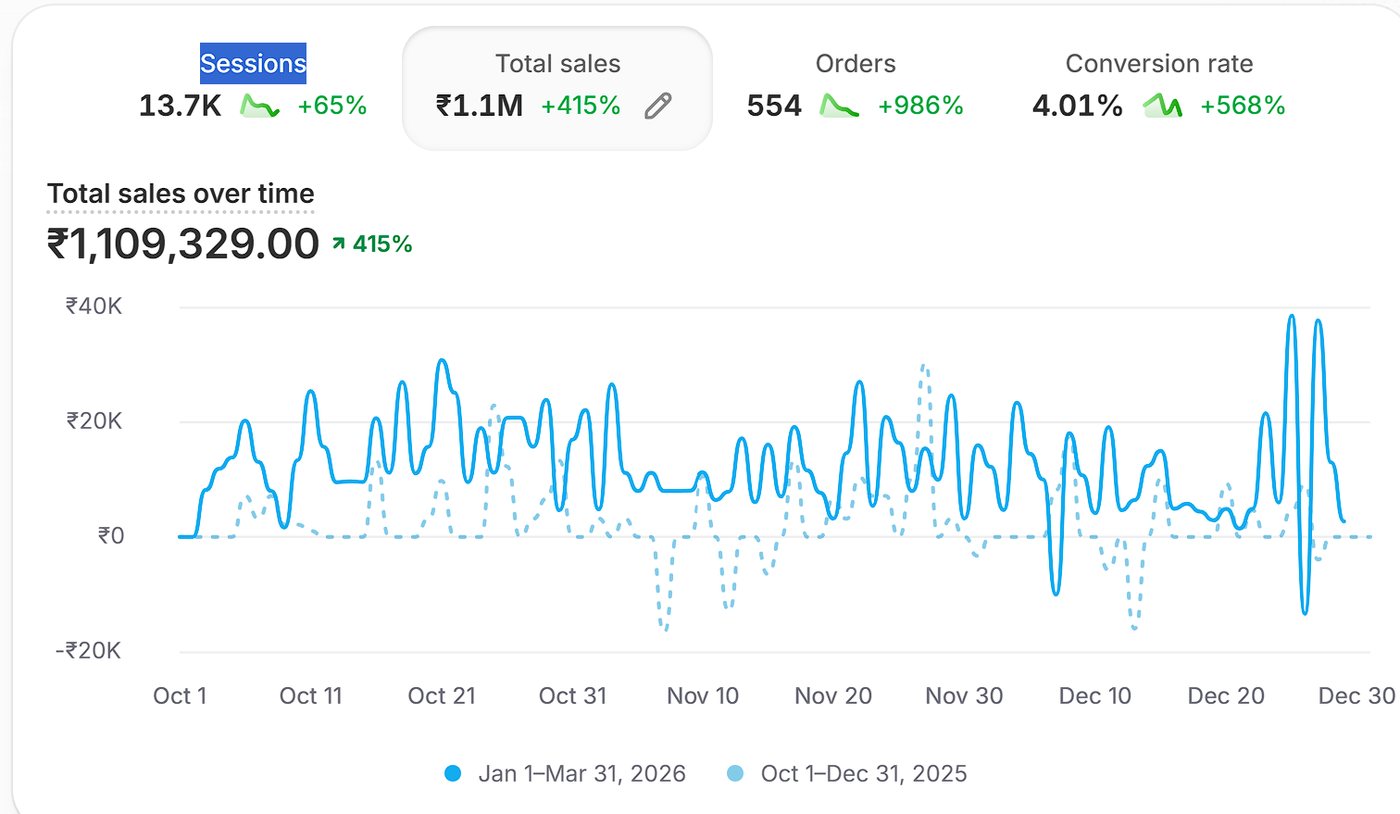
Task: Click the Orders sparkline trend icon
Action: point(840,105)
